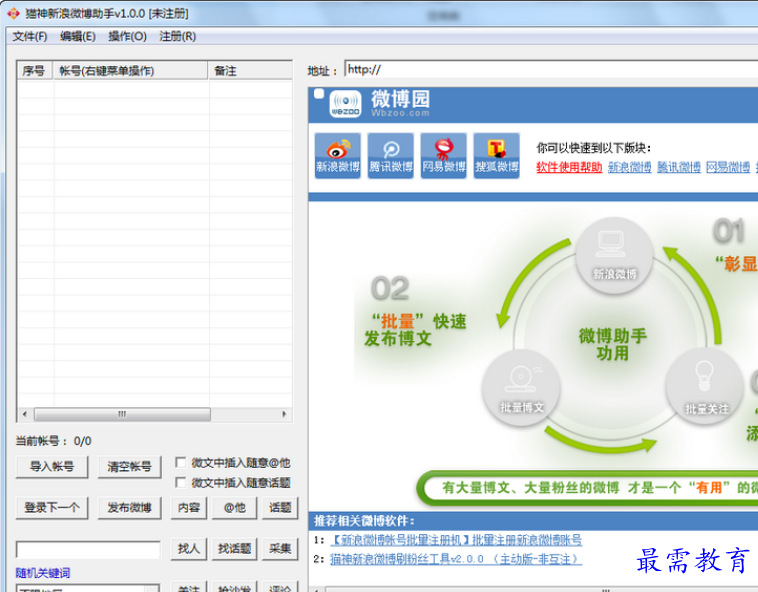Click the Tencent Weibo icon tile

click(391, 156)
